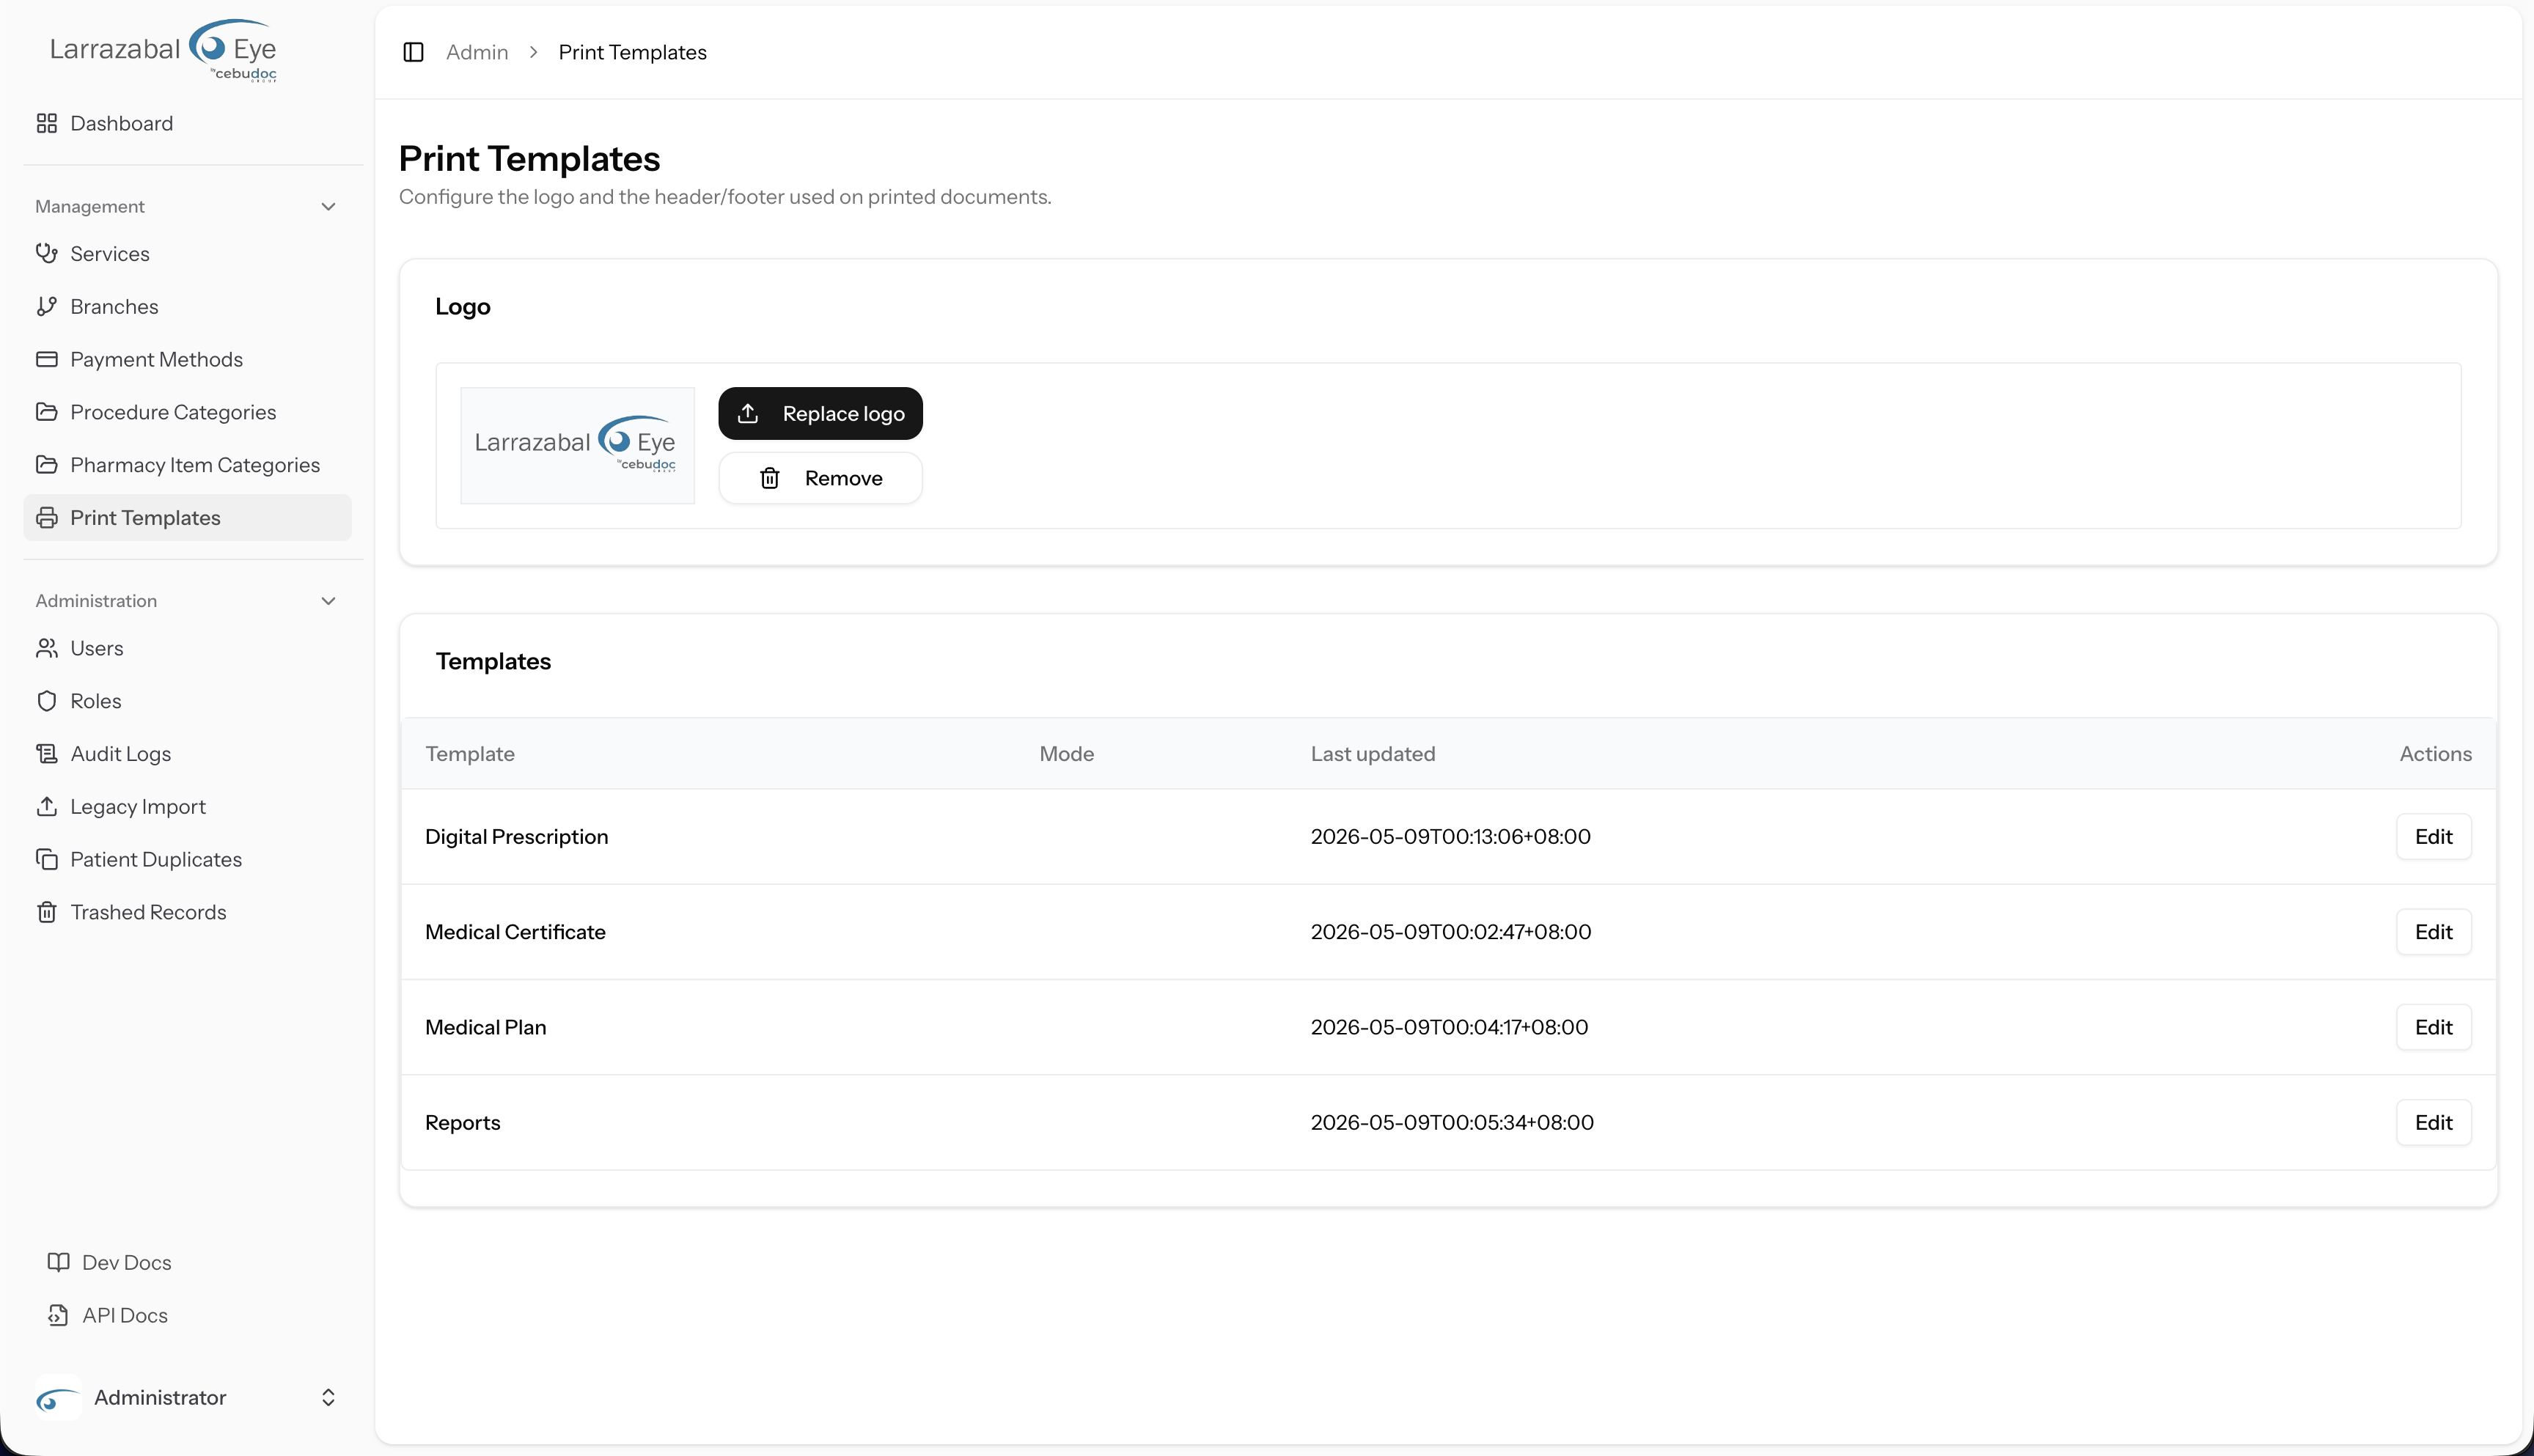Open Trashed Records page

pos(188,912)
